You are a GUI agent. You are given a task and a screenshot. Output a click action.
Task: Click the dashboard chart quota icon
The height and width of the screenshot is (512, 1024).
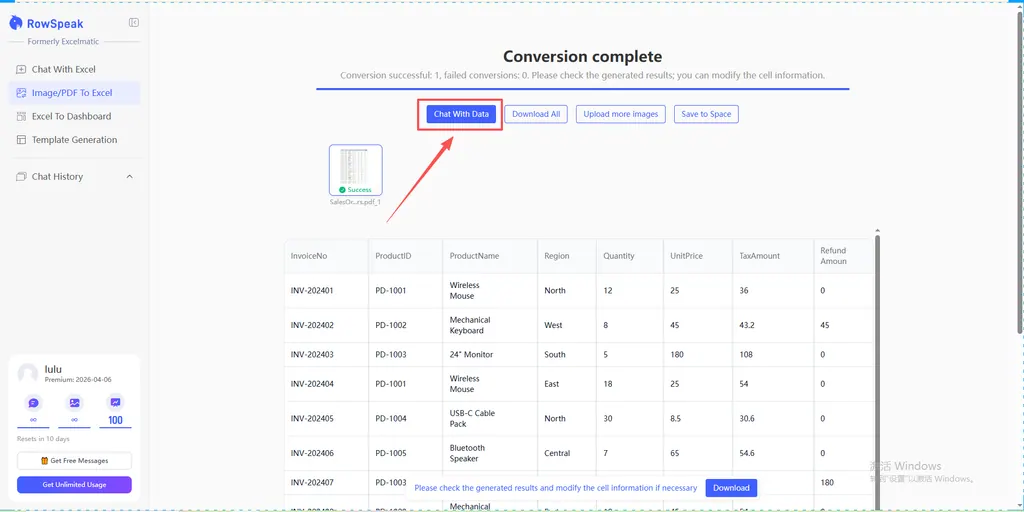[115, 402]
